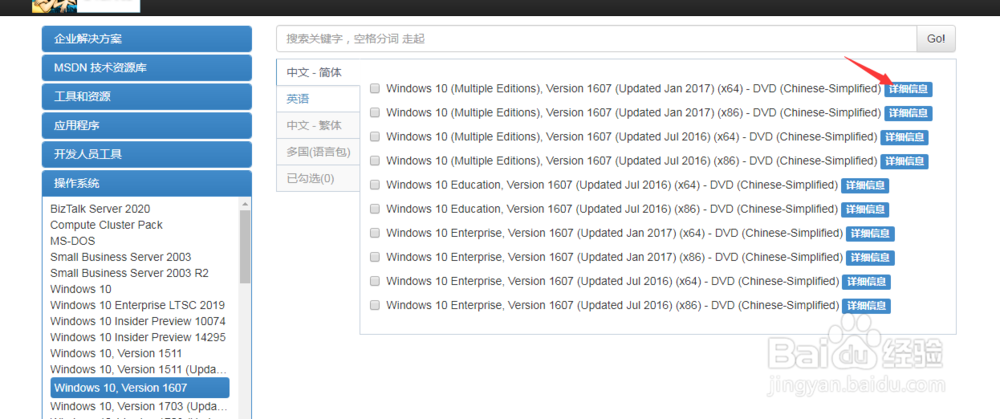
Task: Open 详细信息 for Education Jul 2016 x86
Action: click(x=865, y=209)
